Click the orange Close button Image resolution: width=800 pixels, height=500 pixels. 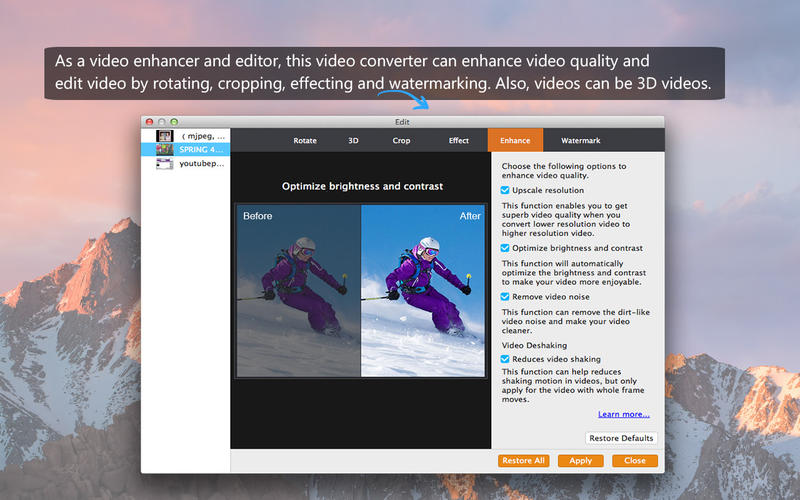[635, 461]
